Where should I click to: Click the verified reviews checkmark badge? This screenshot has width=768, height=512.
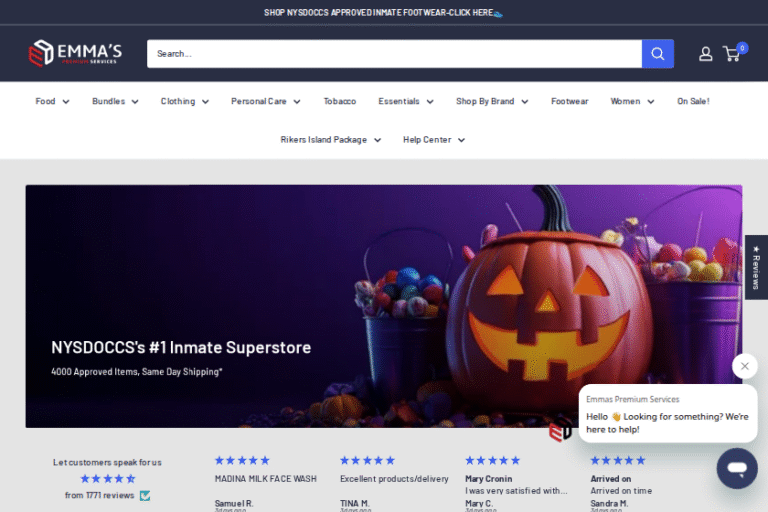coord(145,495)
